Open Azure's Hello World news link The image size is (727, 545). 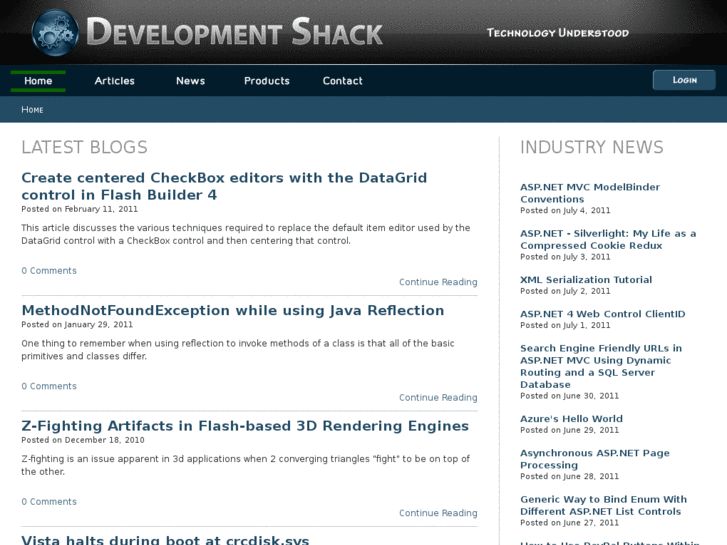click(571, 419)
